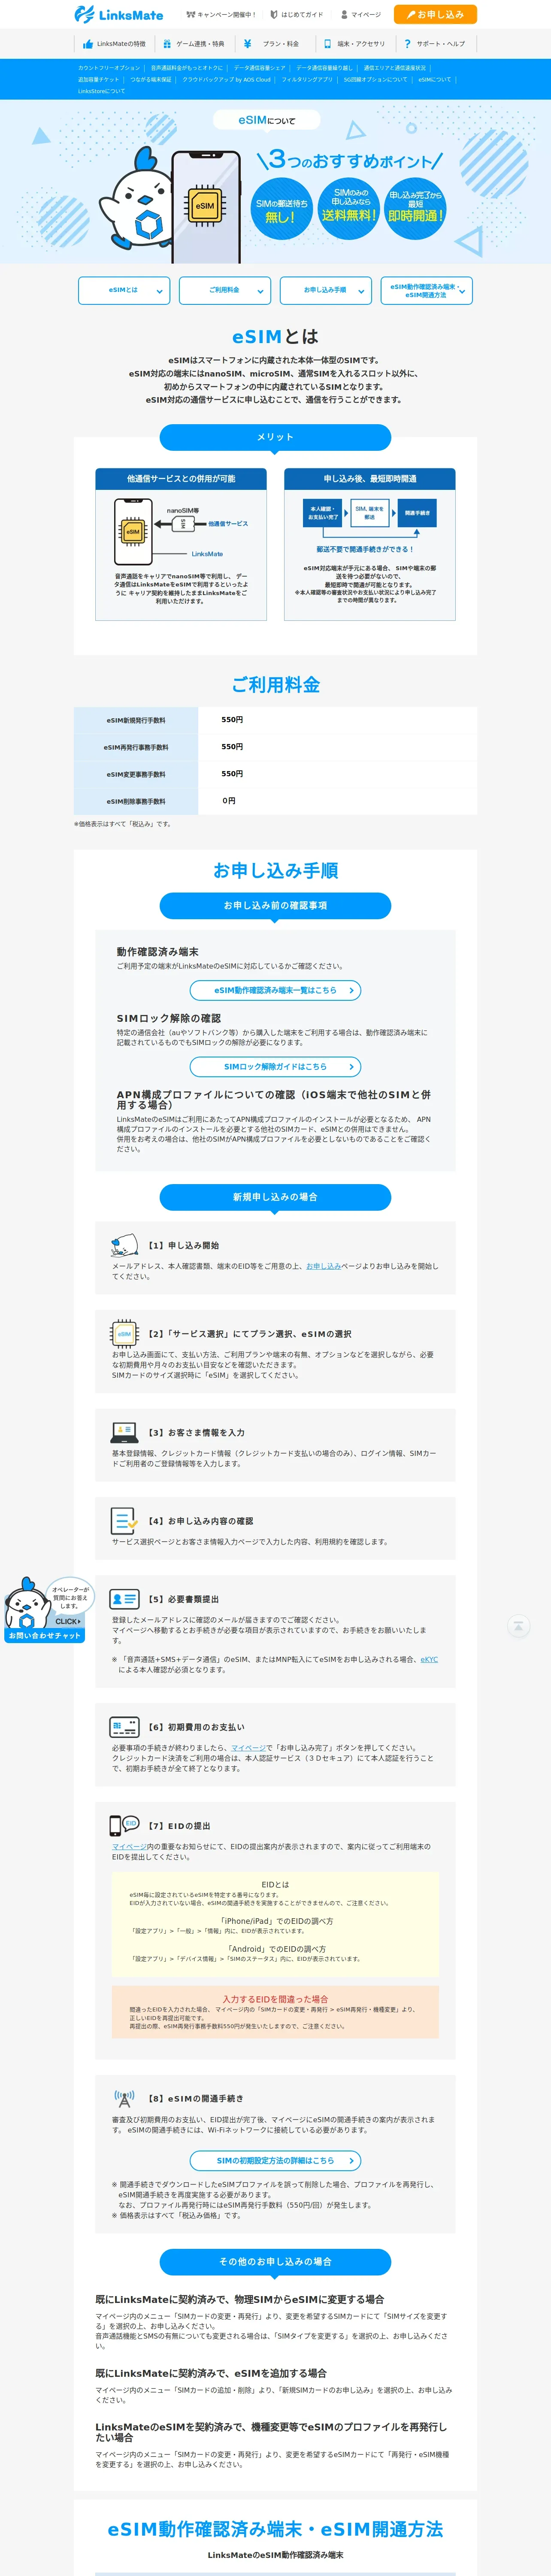Open ゲーム連携・特典 menu
Image resolution: width=551 pixels, height=2576 pixels.
pos(194,44)
